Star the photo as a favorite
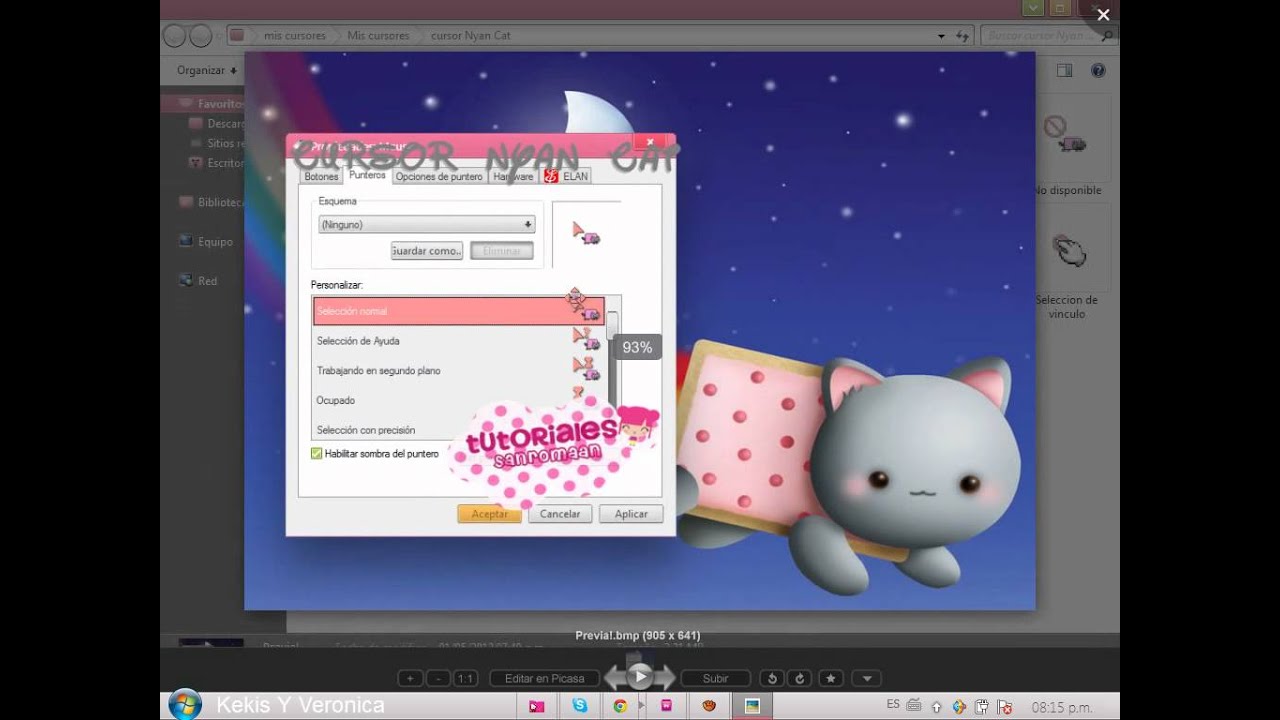Image resolution: width=1280 pixels, height=720 pixels. [x=832, y=678]
